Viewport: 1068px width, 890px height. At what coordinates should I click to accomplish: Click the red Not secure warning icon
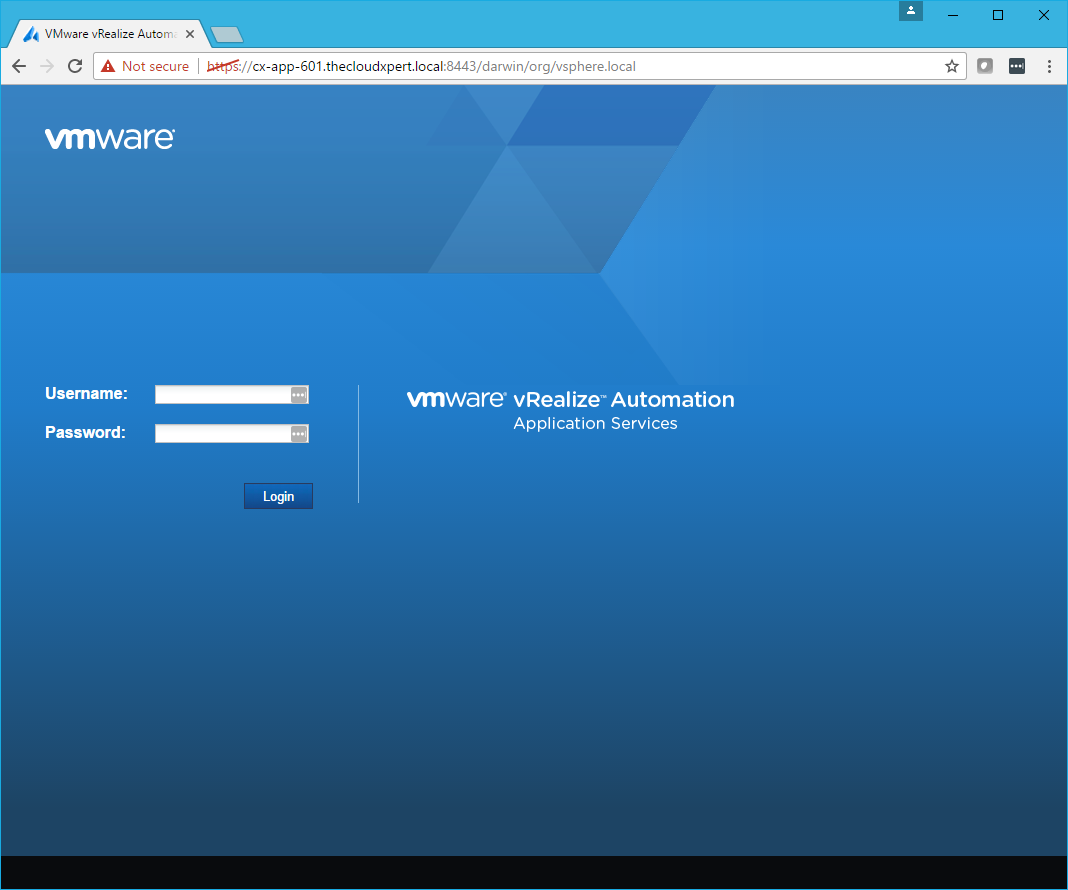[x=108, y=66]
